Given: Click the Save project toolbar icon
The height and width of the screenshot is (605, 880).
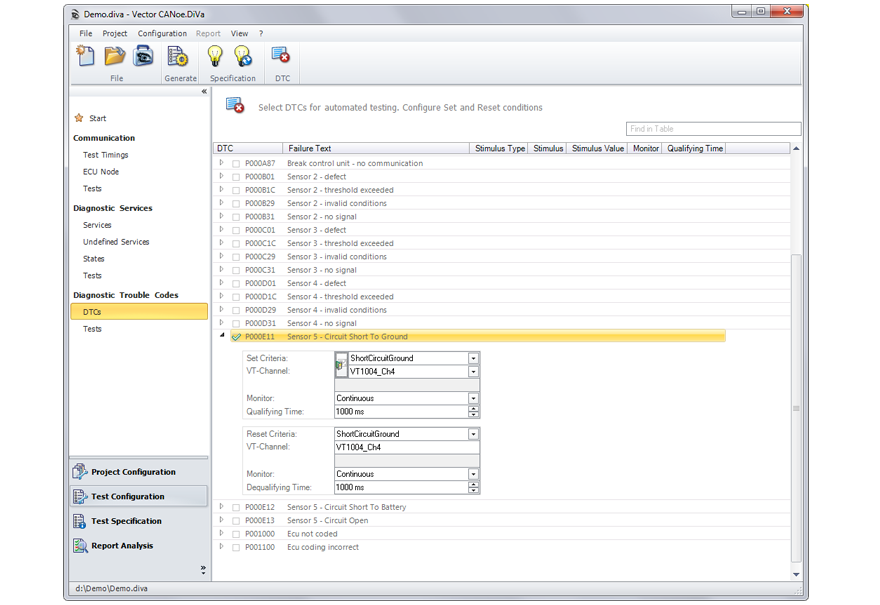Looking at the screenshot, I should [x=143, y=56].
